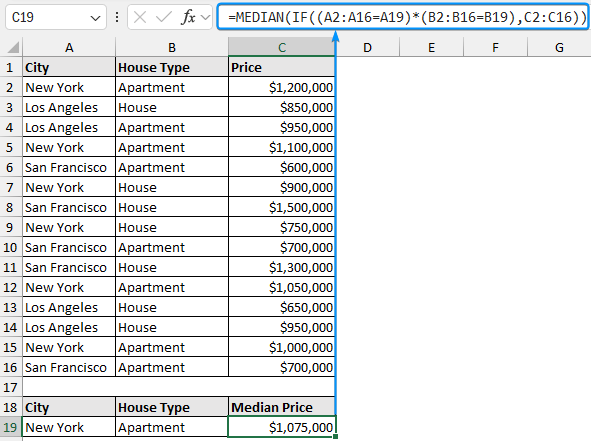591x441 pixels.
Task: Select cell with price $1,500,000
Action: click(x=282, y=207)
